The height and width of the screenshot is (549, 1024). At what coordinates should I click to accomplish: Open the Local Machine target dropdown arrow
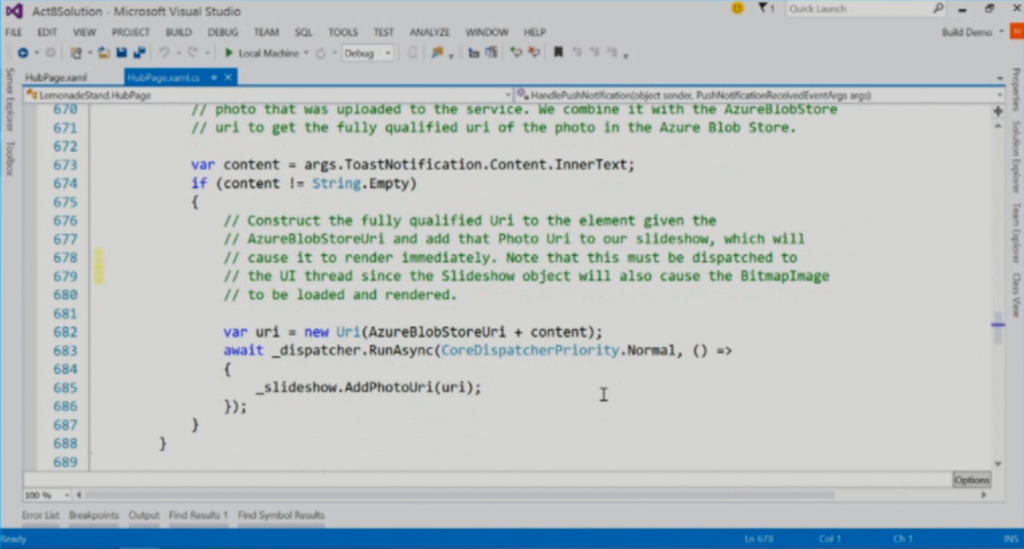(x=306, y=54)
